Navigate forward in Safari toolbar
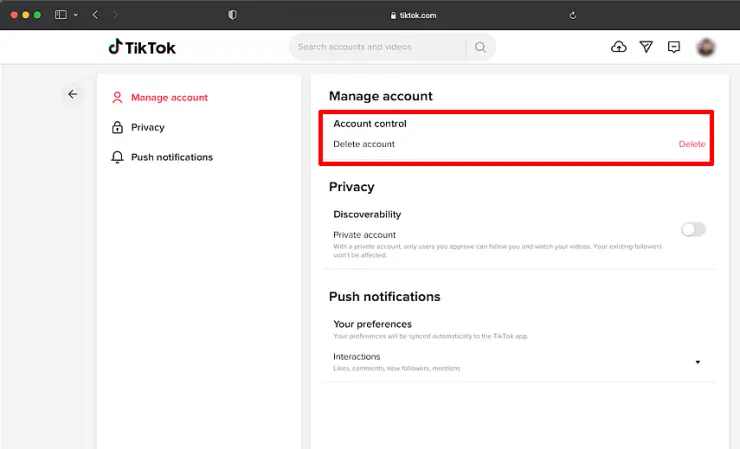This screenshot has width=740, height=449. [x=115, y=15]
